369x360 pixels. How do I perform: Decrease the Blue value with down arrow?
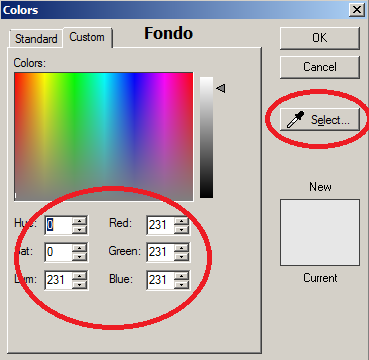point(182,284)
